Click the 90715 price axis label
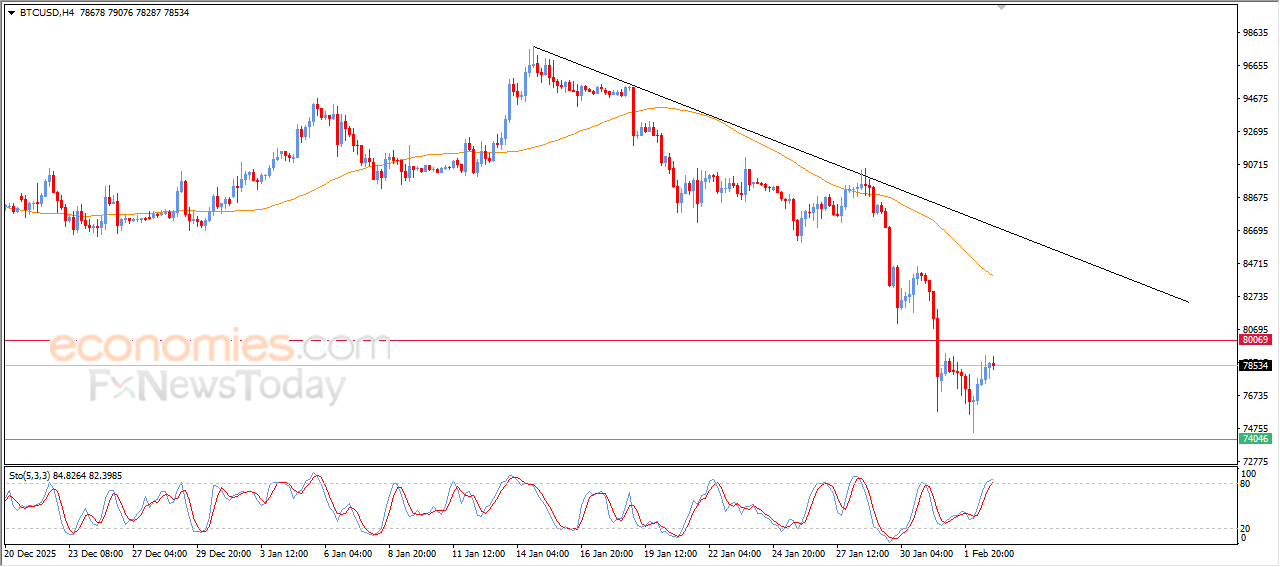The width and height of the screenshot is (1280, 567). click(x=1255, y=165)
